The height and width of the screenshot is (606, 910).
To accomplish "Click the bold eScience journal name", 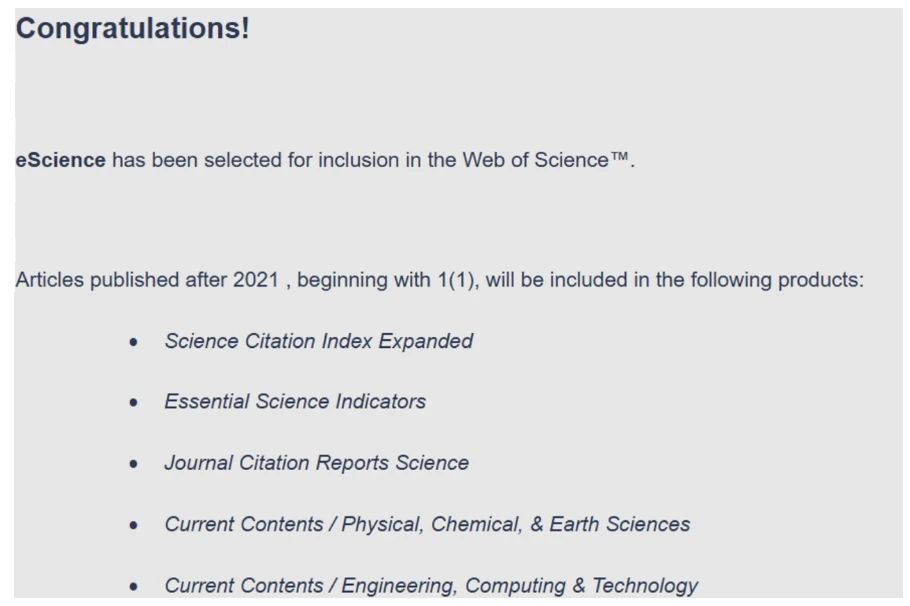I will [60, 160].
